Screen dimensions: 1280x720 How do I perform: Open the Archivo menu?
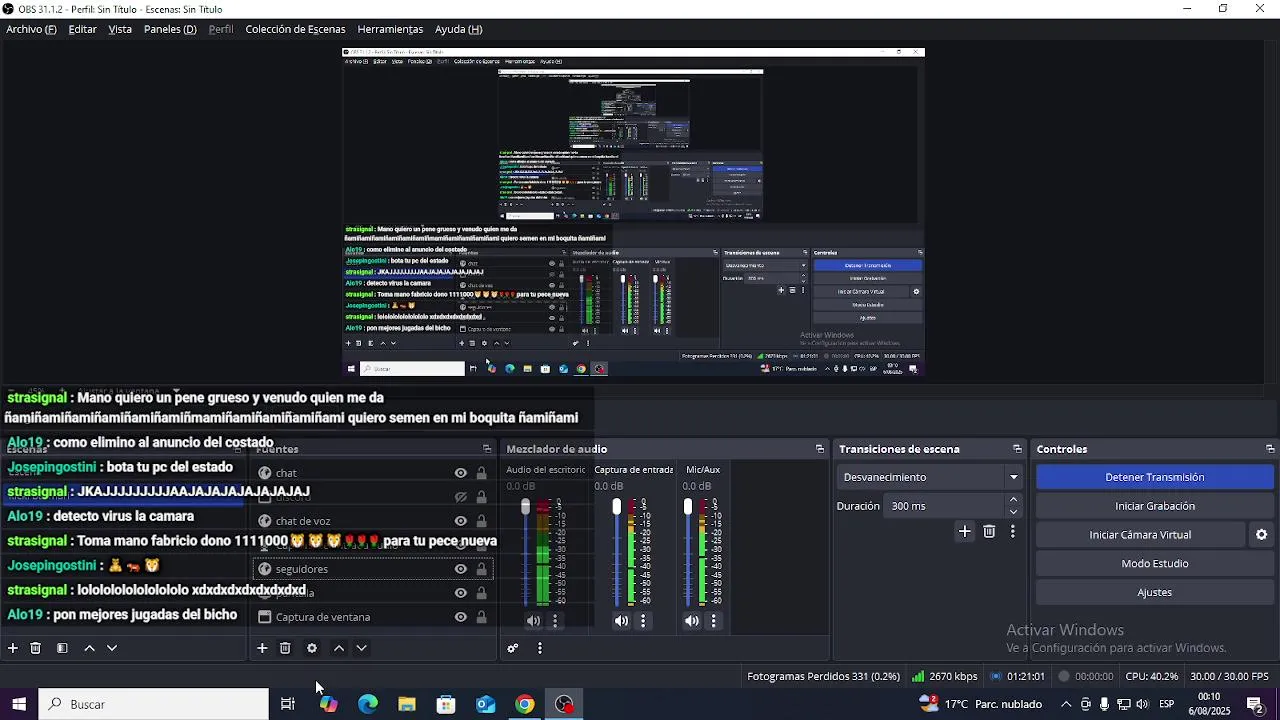31,29
